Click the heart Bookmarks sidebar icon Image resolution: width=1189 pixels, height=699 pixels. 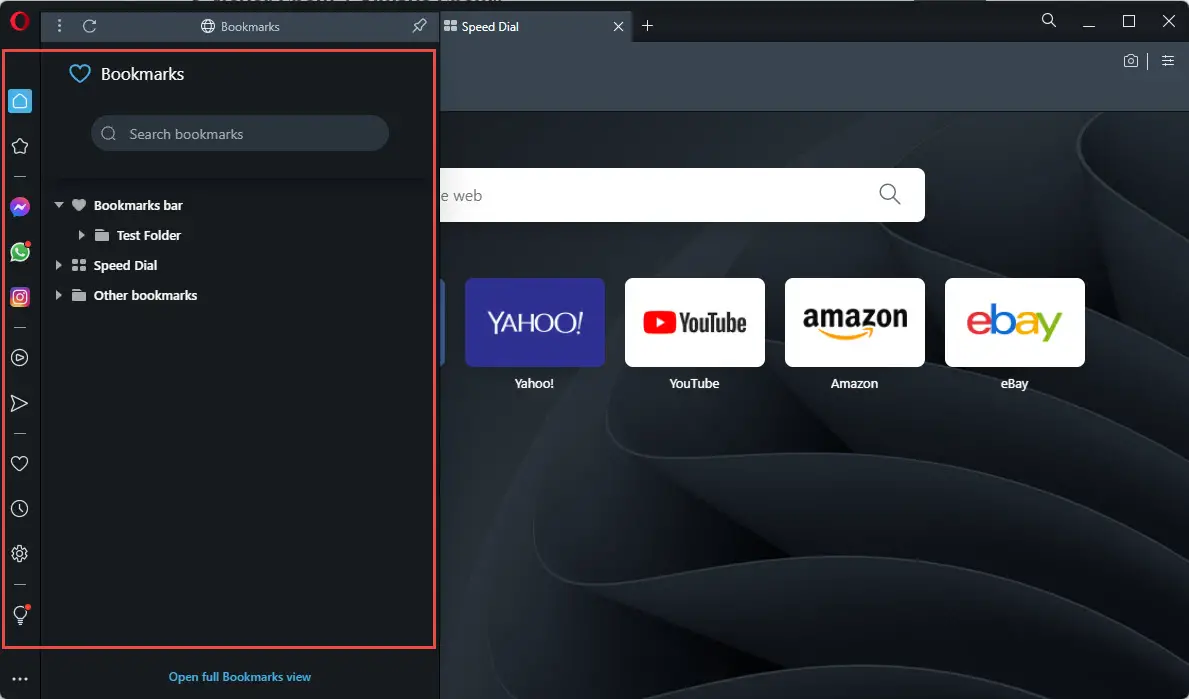(x=20, y=463)
